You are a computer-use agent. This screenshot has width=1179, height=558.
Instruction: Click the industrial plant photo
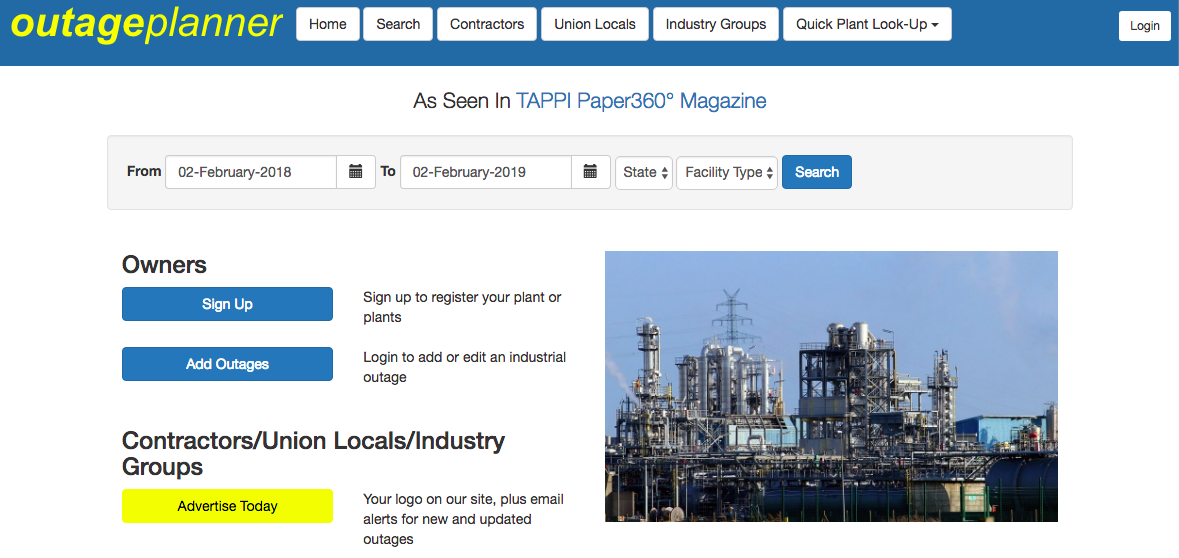(x=831, y=386)
